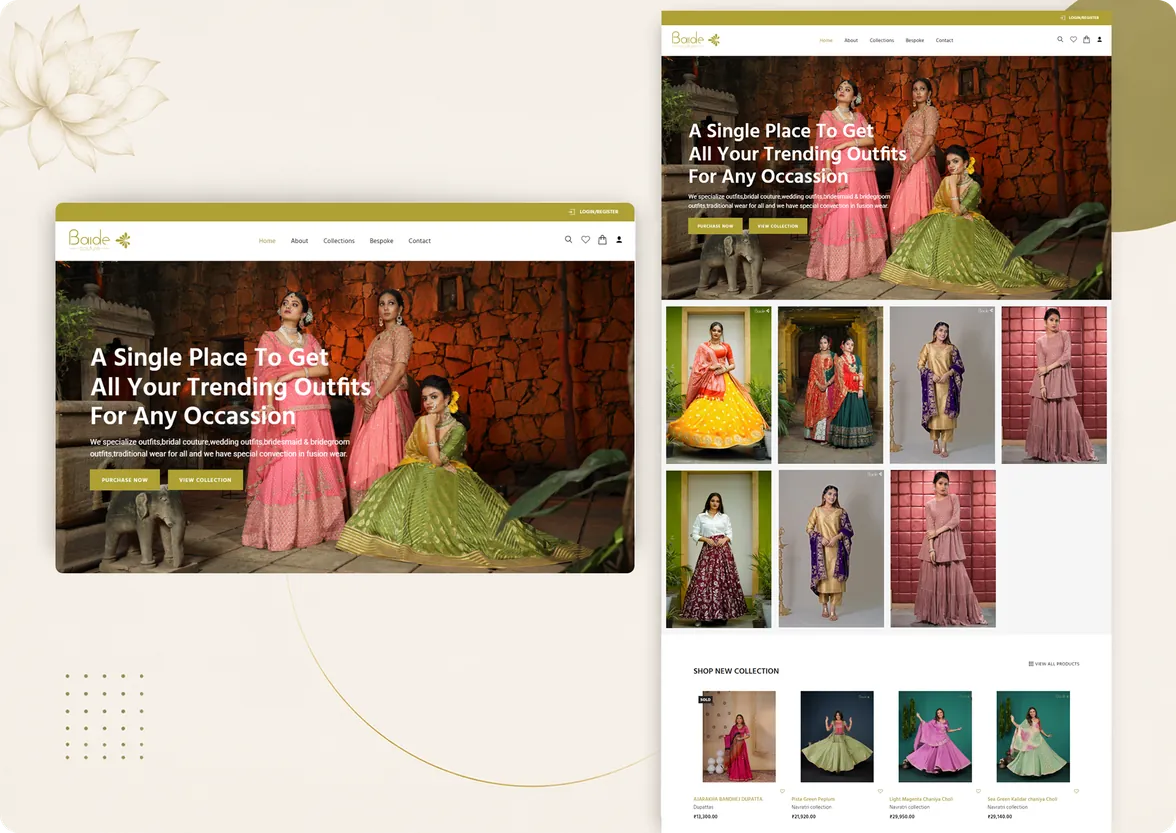Click the Ajarakha Bandhej Dupatta product title
The height and width of the screenshot is (833, 1176).
point(728,799)
